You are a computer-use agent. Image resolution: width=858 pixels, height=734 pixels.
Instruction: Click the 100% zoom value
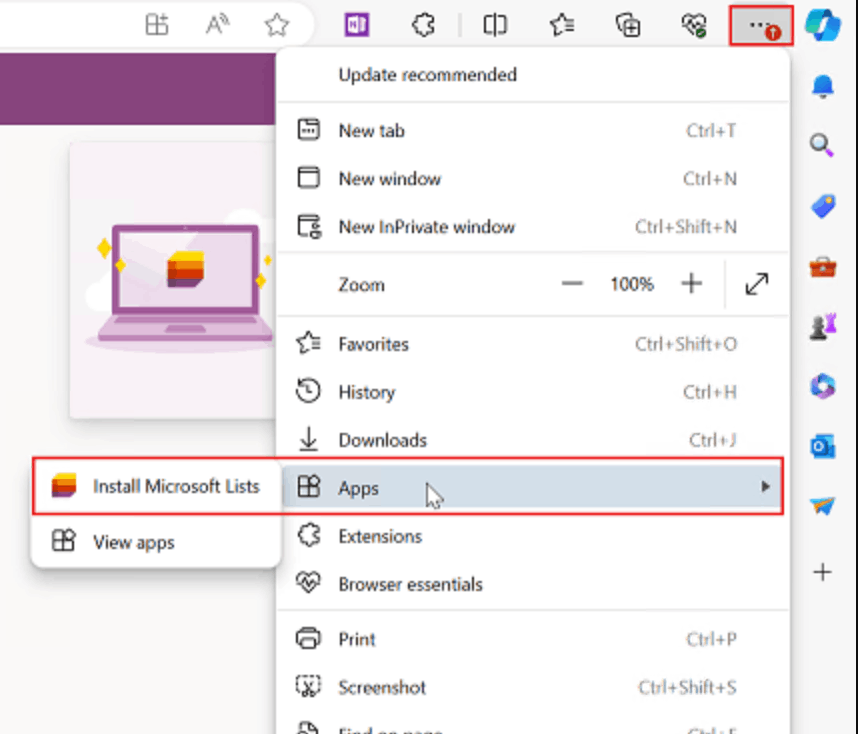click(x=632, y=284)
